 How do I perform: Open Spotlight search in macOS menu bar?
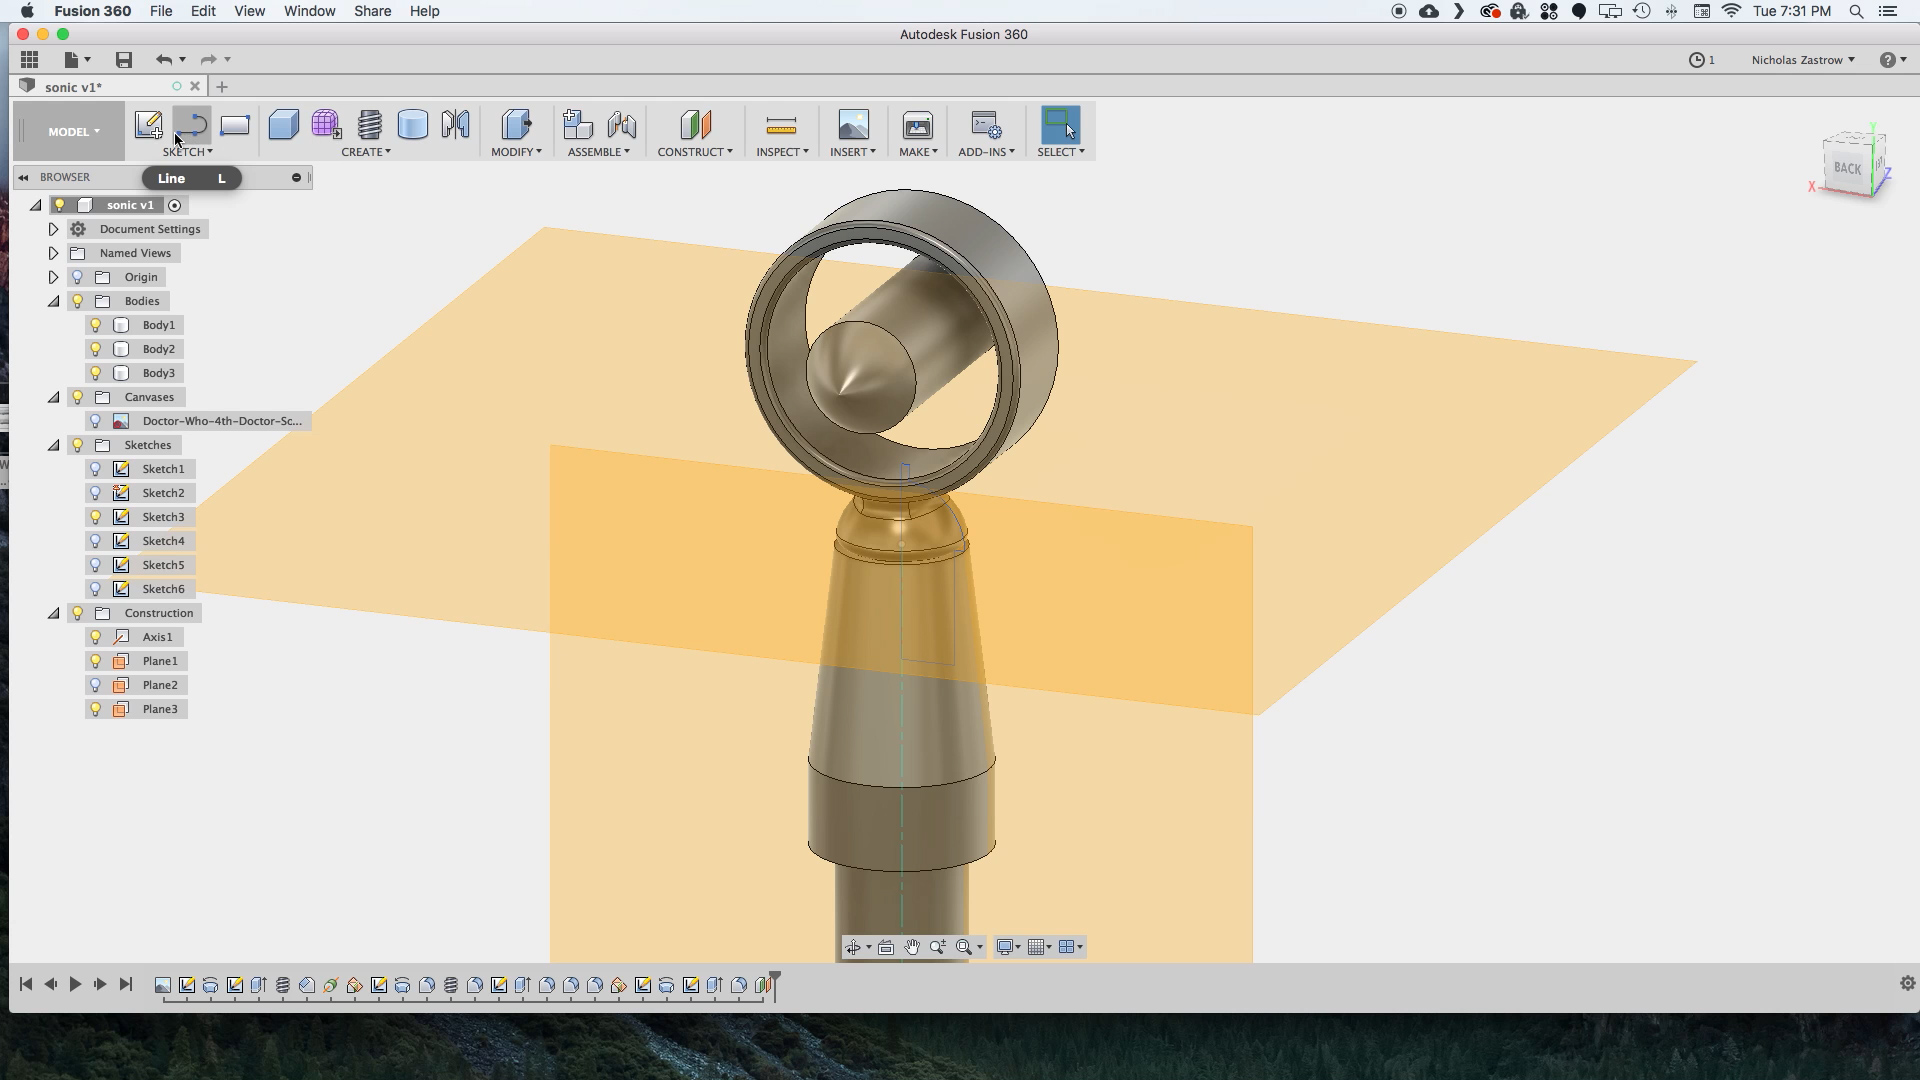(1856, 11)
